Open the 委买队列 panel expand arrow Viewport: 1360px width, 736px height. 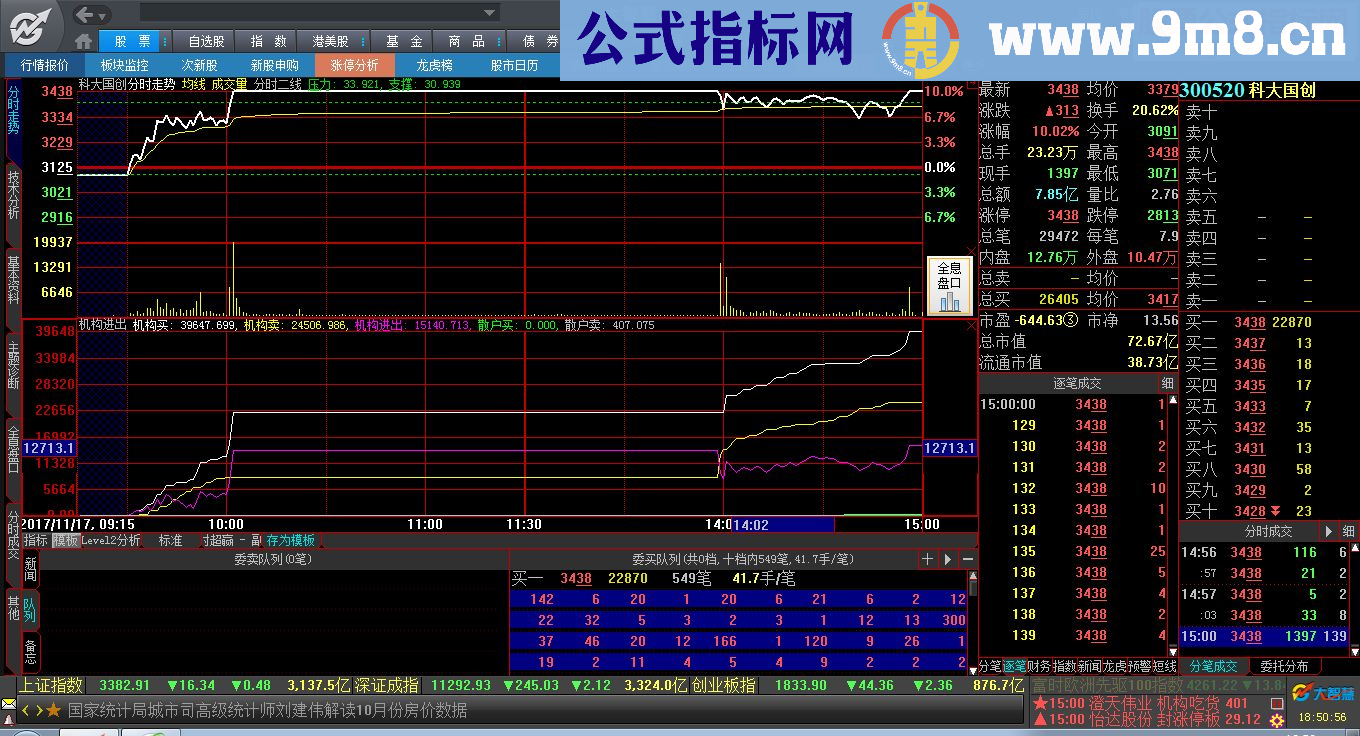pyautogui.click(x=945, y=559)
